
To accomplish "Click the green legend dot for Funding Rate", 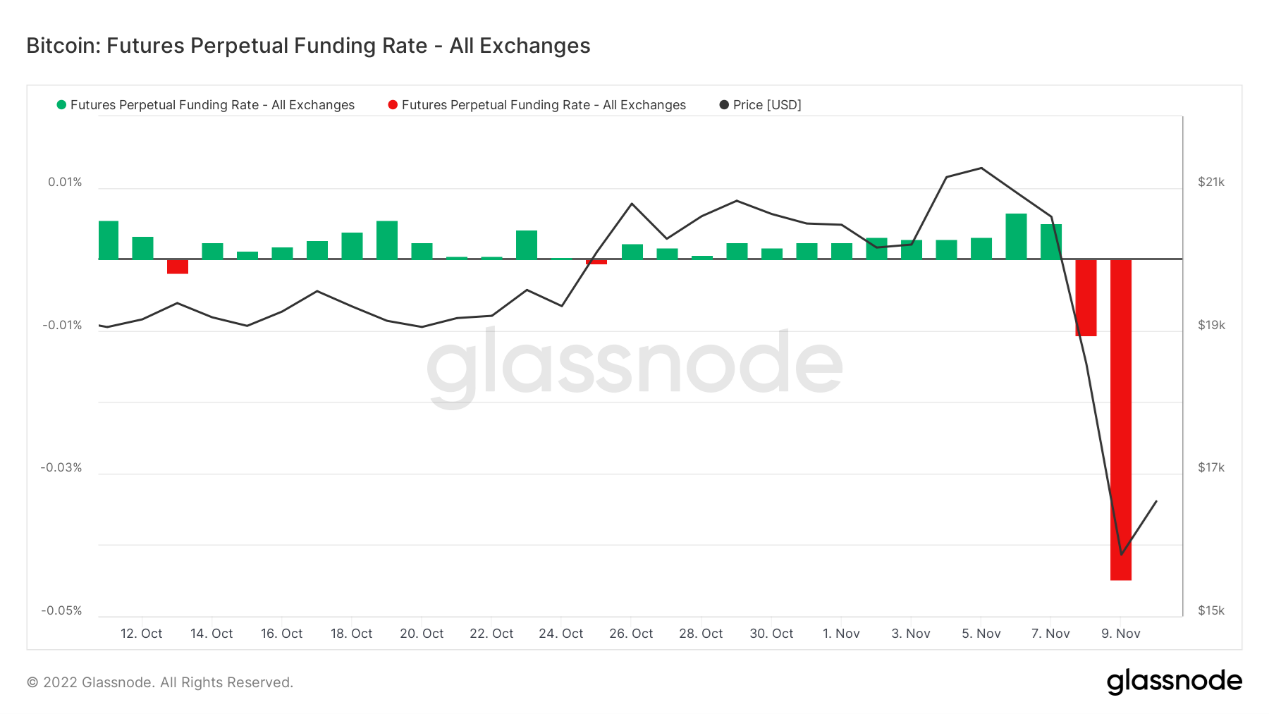I will [x=62, y=105].
